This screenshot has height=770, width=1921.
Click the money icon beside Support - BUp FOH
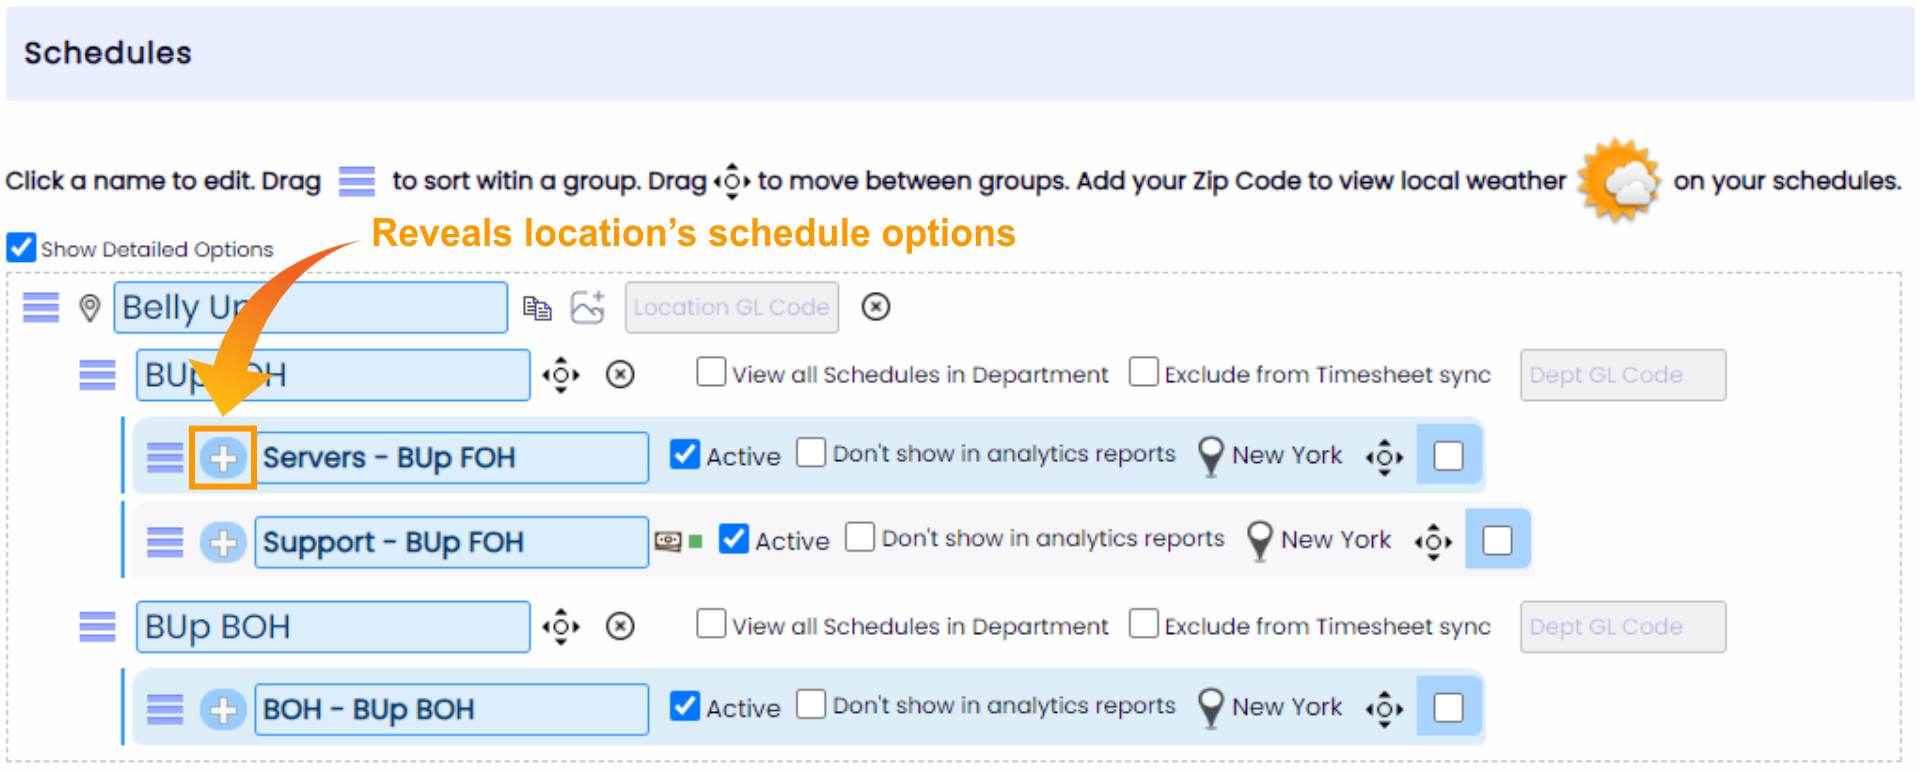668,541
